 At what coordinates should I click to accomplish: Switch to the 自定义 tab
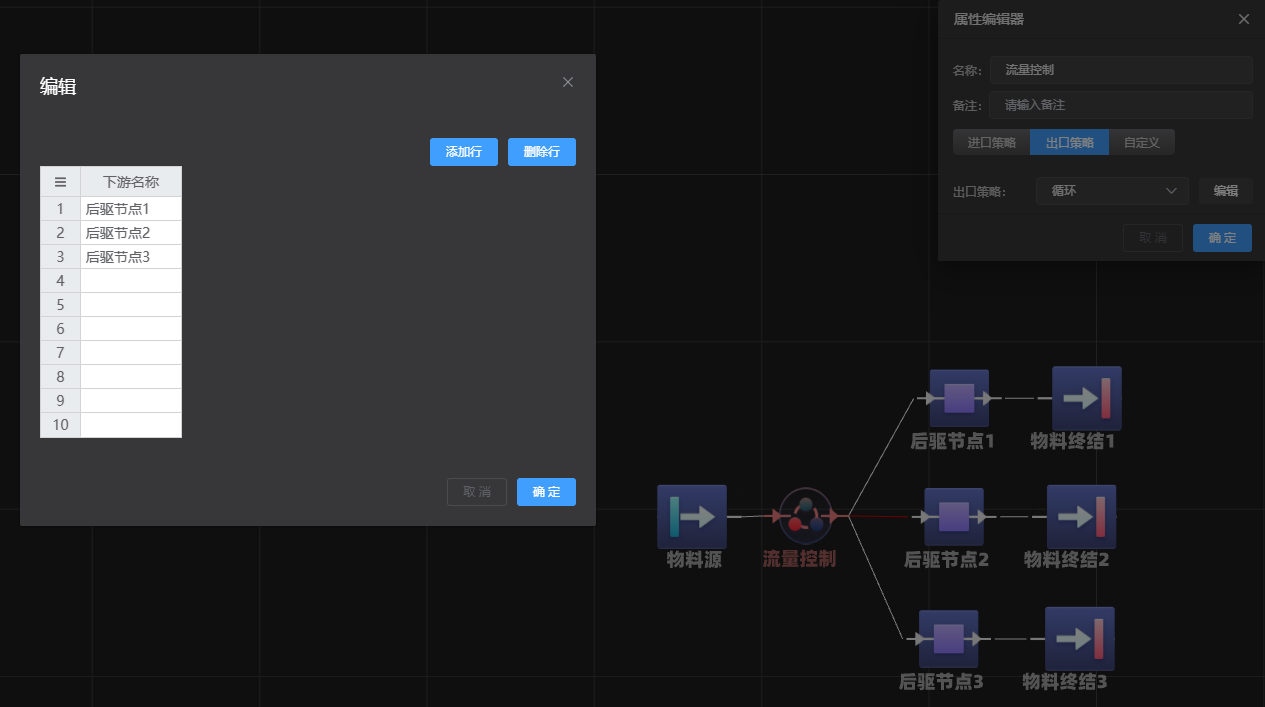[1141, 143]
